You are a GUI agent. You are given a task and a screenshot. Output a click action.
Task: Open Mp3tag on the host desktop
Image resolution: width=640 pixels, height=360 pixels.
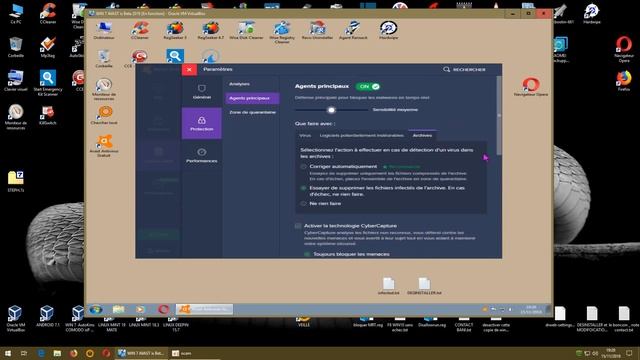[48, 47]
